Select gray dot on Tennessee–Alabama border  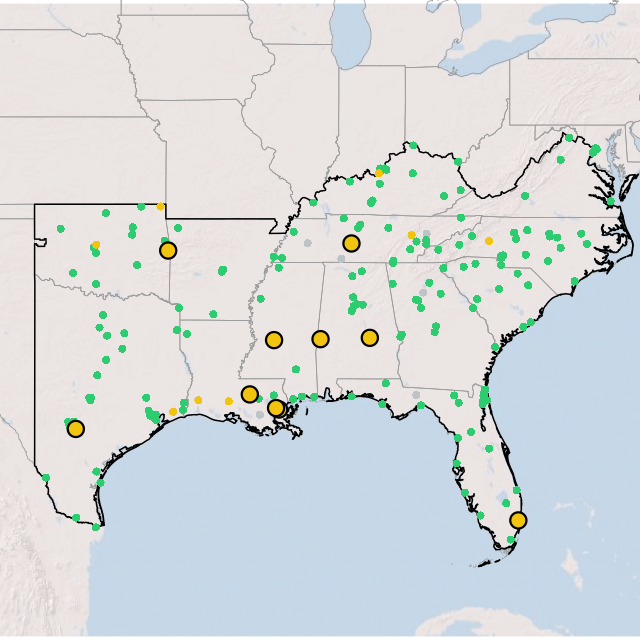tap(341, 258)
